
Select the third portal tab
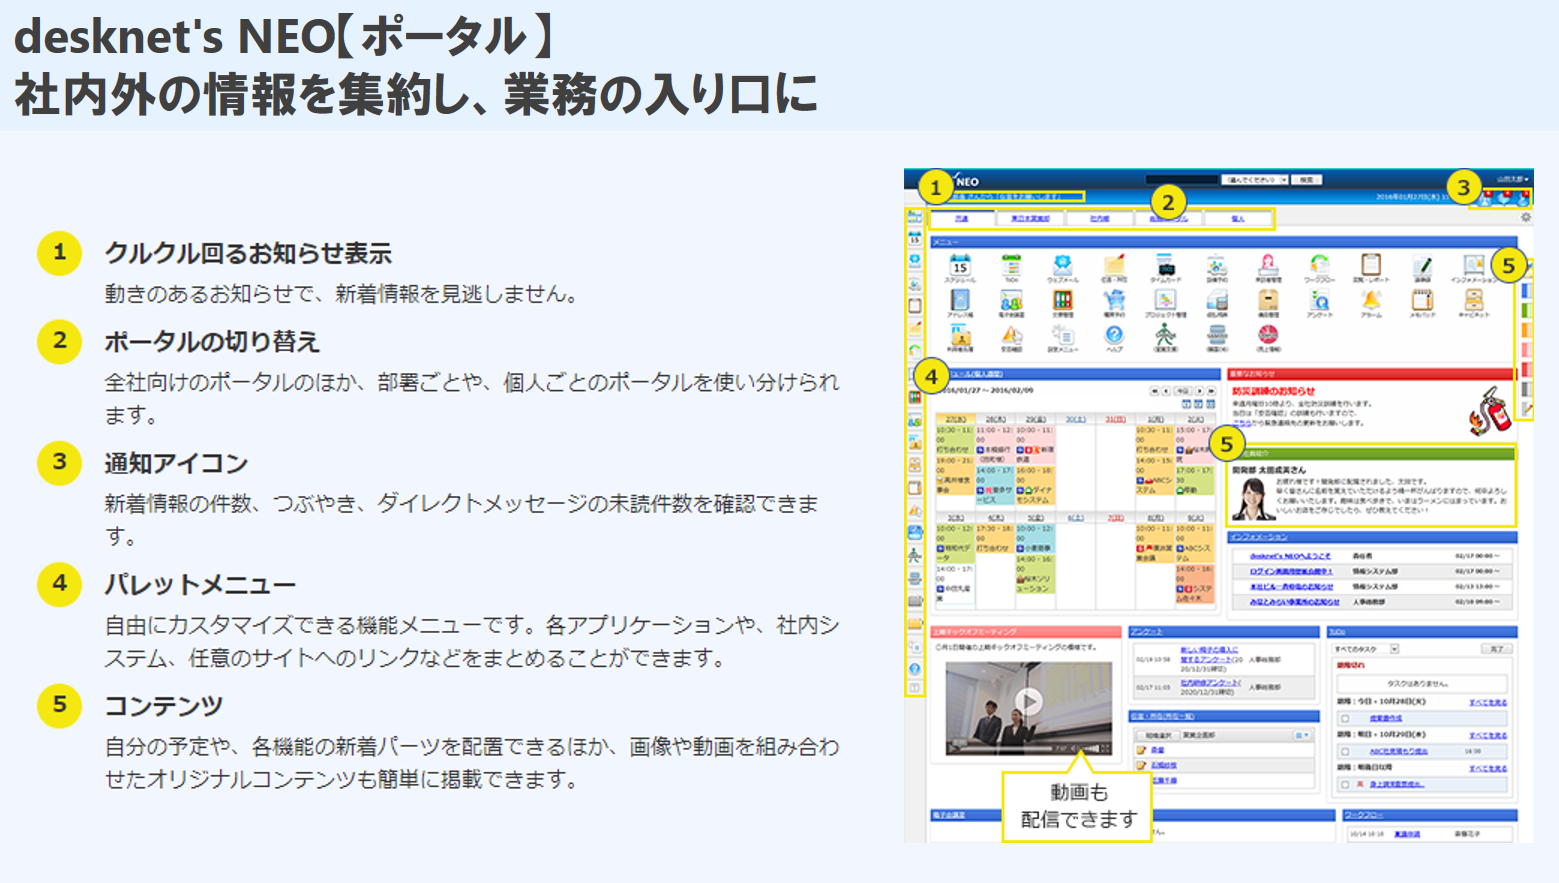point(1099,218)
